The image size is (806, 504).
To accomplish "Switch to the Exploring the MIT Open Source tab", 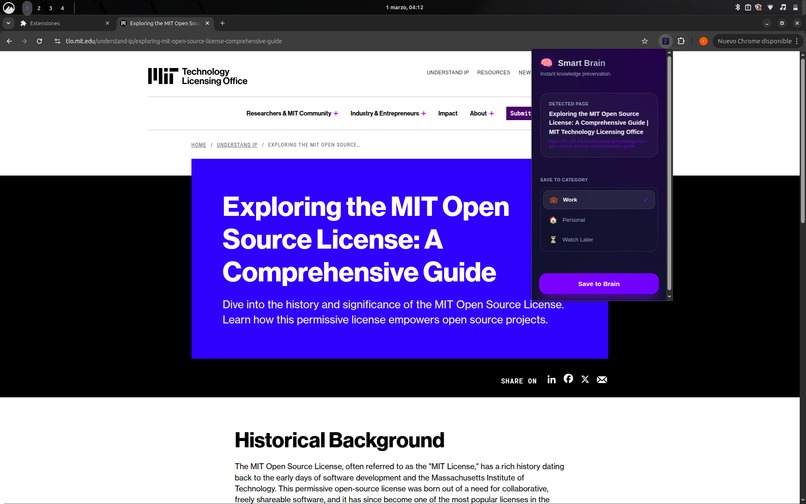I will [164, 23].
